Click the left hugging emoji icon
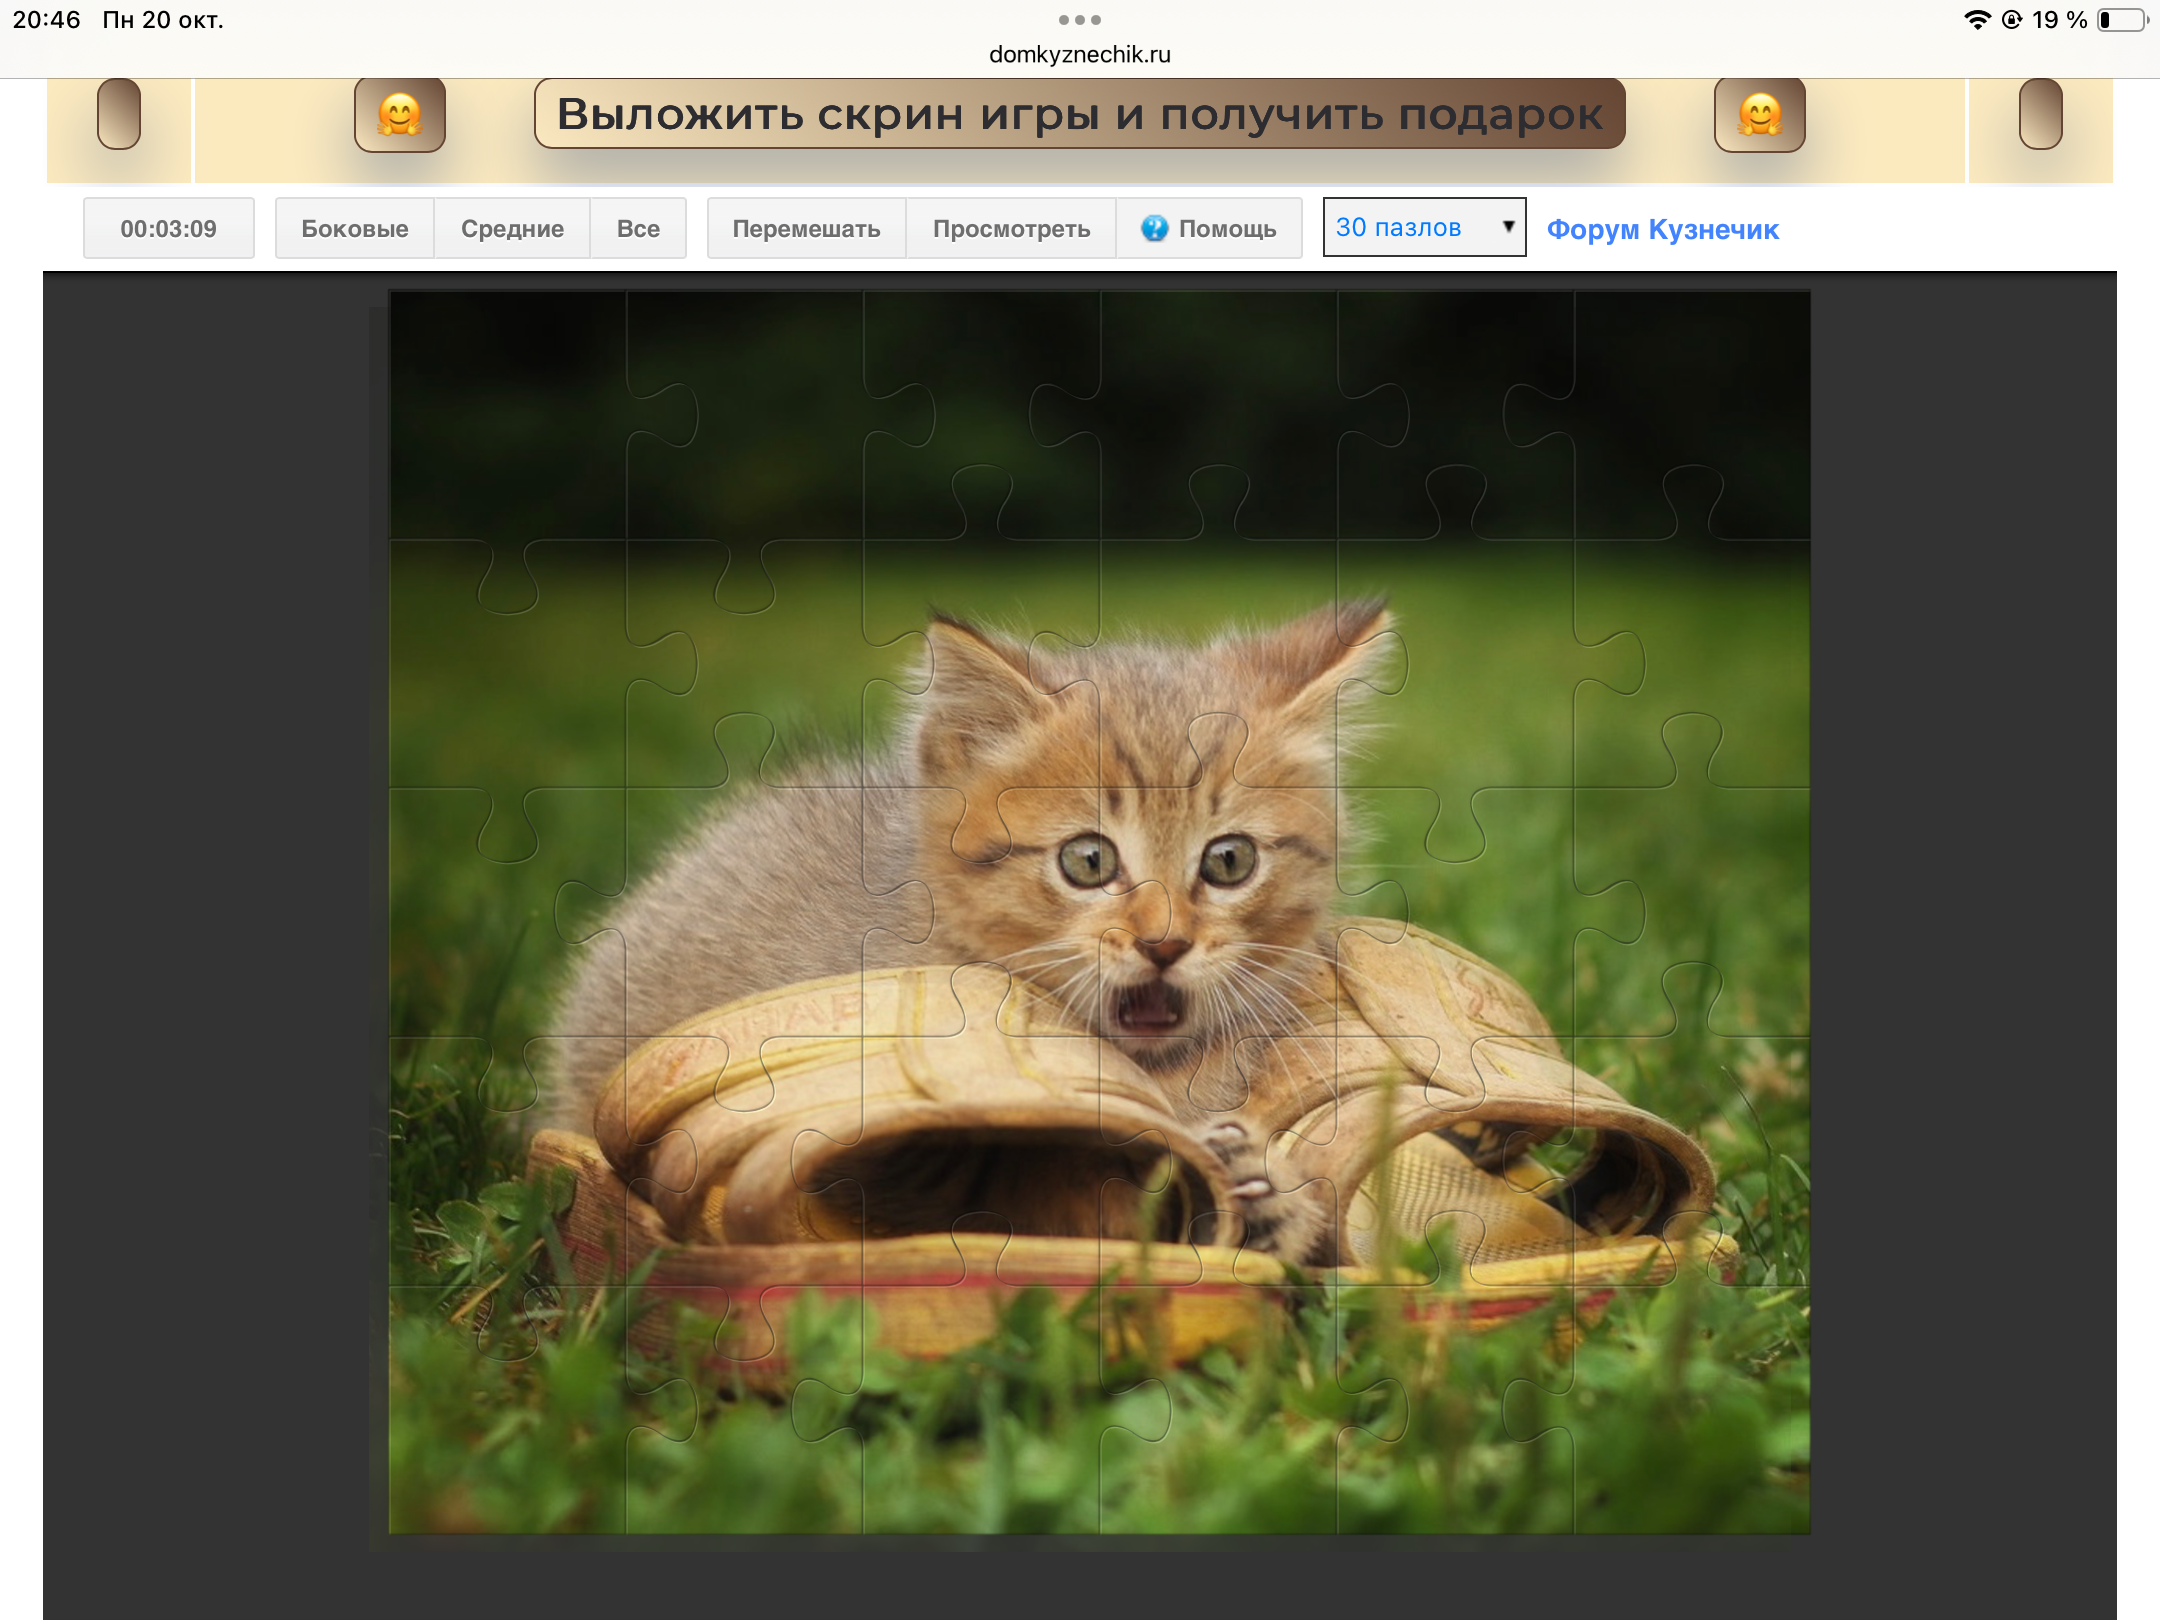This screenshot has width=2160, height=1620. coord(399,114)
